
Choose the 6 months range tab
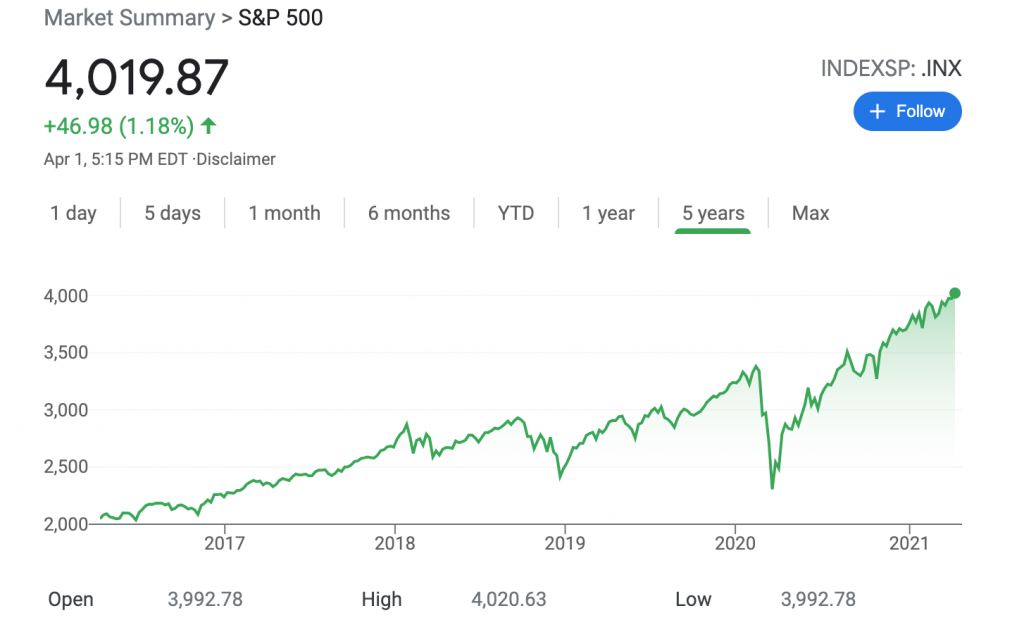click(x=409, y=213)
